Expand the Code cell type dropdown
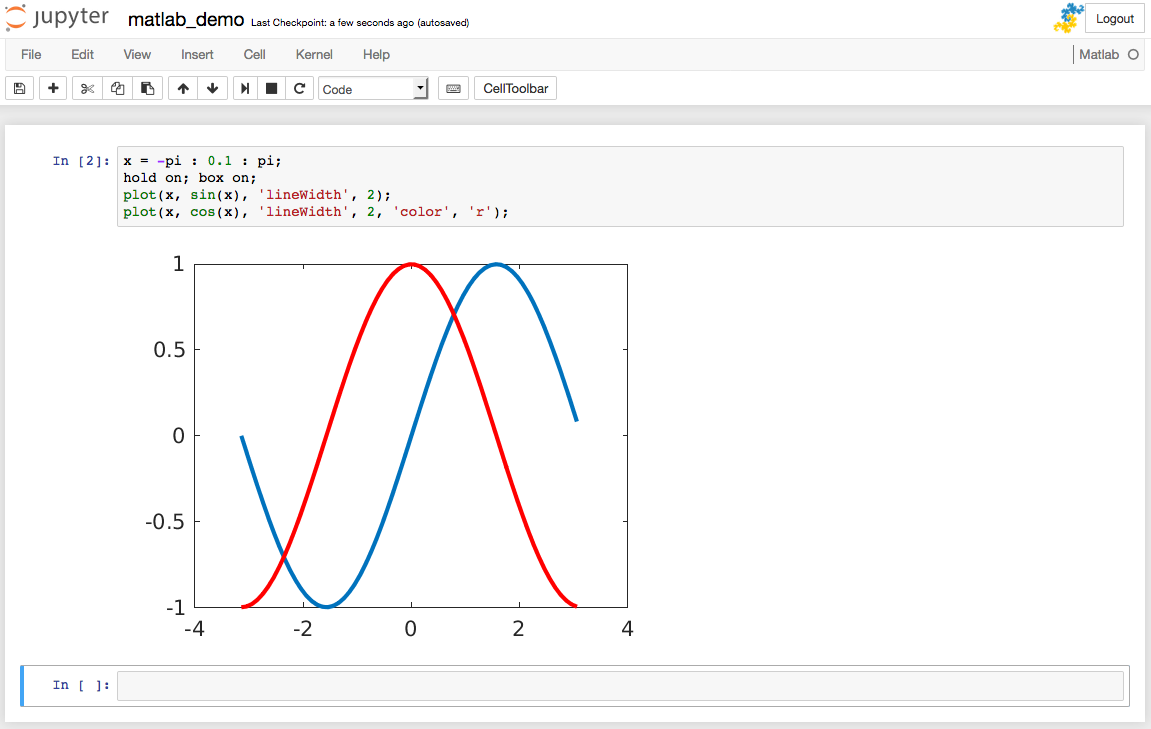Image resolution: width=1151 pixels, height=729 pixels. [373, 89]
